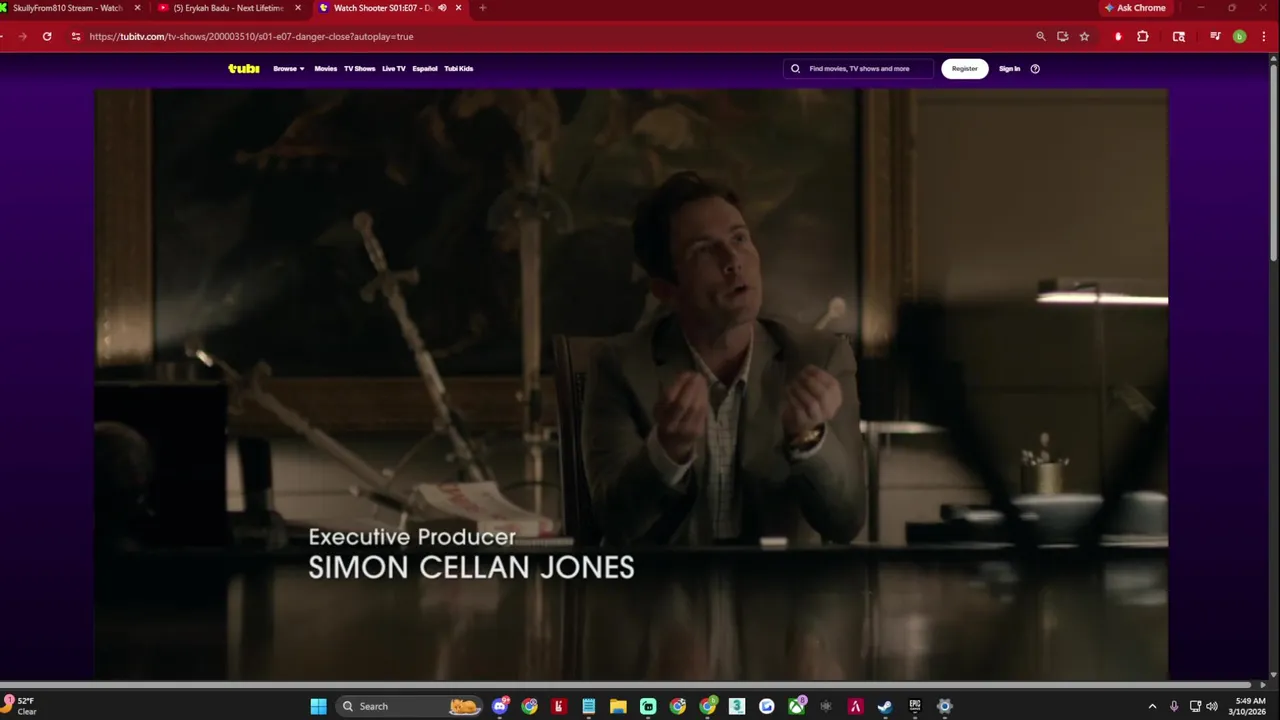The width and height of the screenshot is (1280, 720).
Task: Open Discord from the taskbar
Action: pyautogui.click(x=500, y=706)
